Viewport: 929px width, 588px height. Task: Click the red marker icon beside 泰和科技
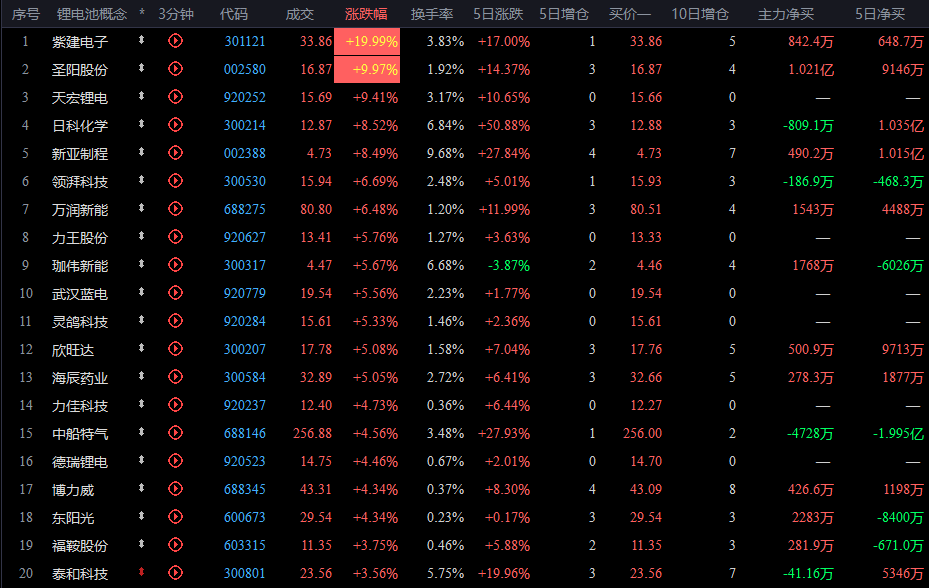pyautogui.click(x=141, y=572)
